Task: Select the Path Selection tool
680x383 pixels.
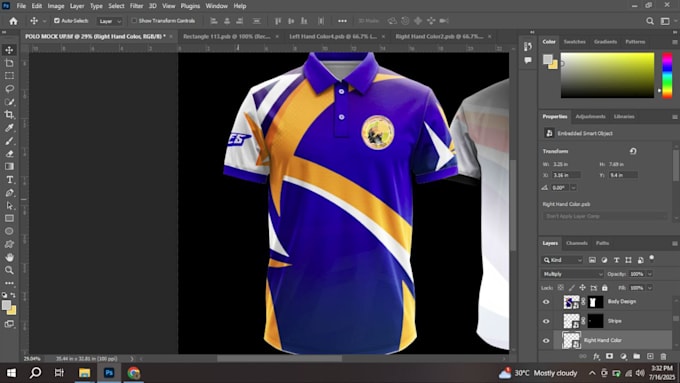Action: click(9, 206)
